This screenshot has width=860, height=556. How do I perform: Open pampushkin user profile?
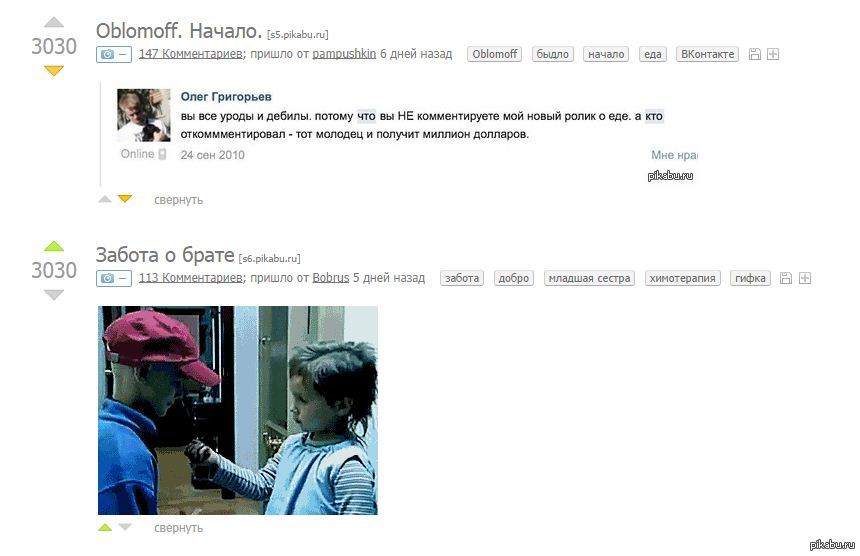click(344, 54)
